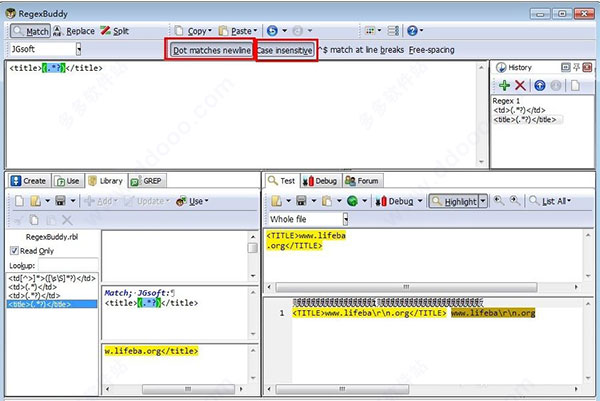Select <title>(.*?)</title> in History list
Screen dimensions: 600x401
click(x=525, y=119)
